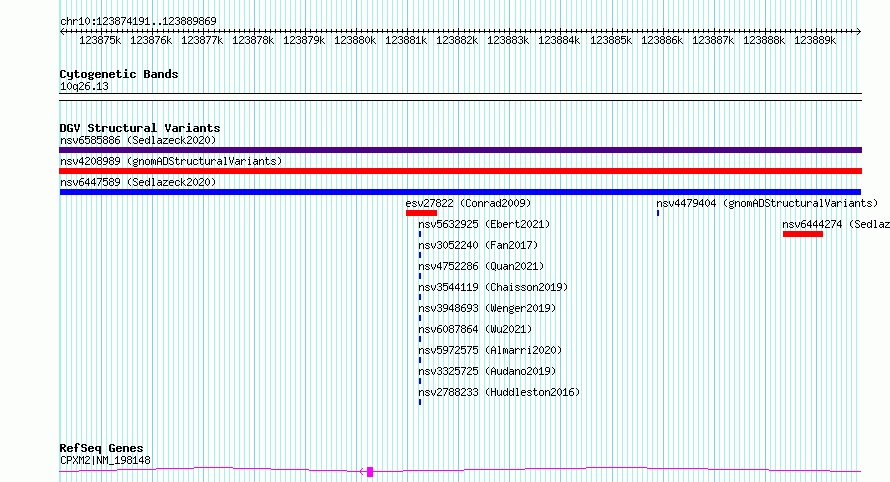Click the nsv4208989 (gnomADStructuralVariants) label
Viewport: 890px width, 482px height.
171,161
